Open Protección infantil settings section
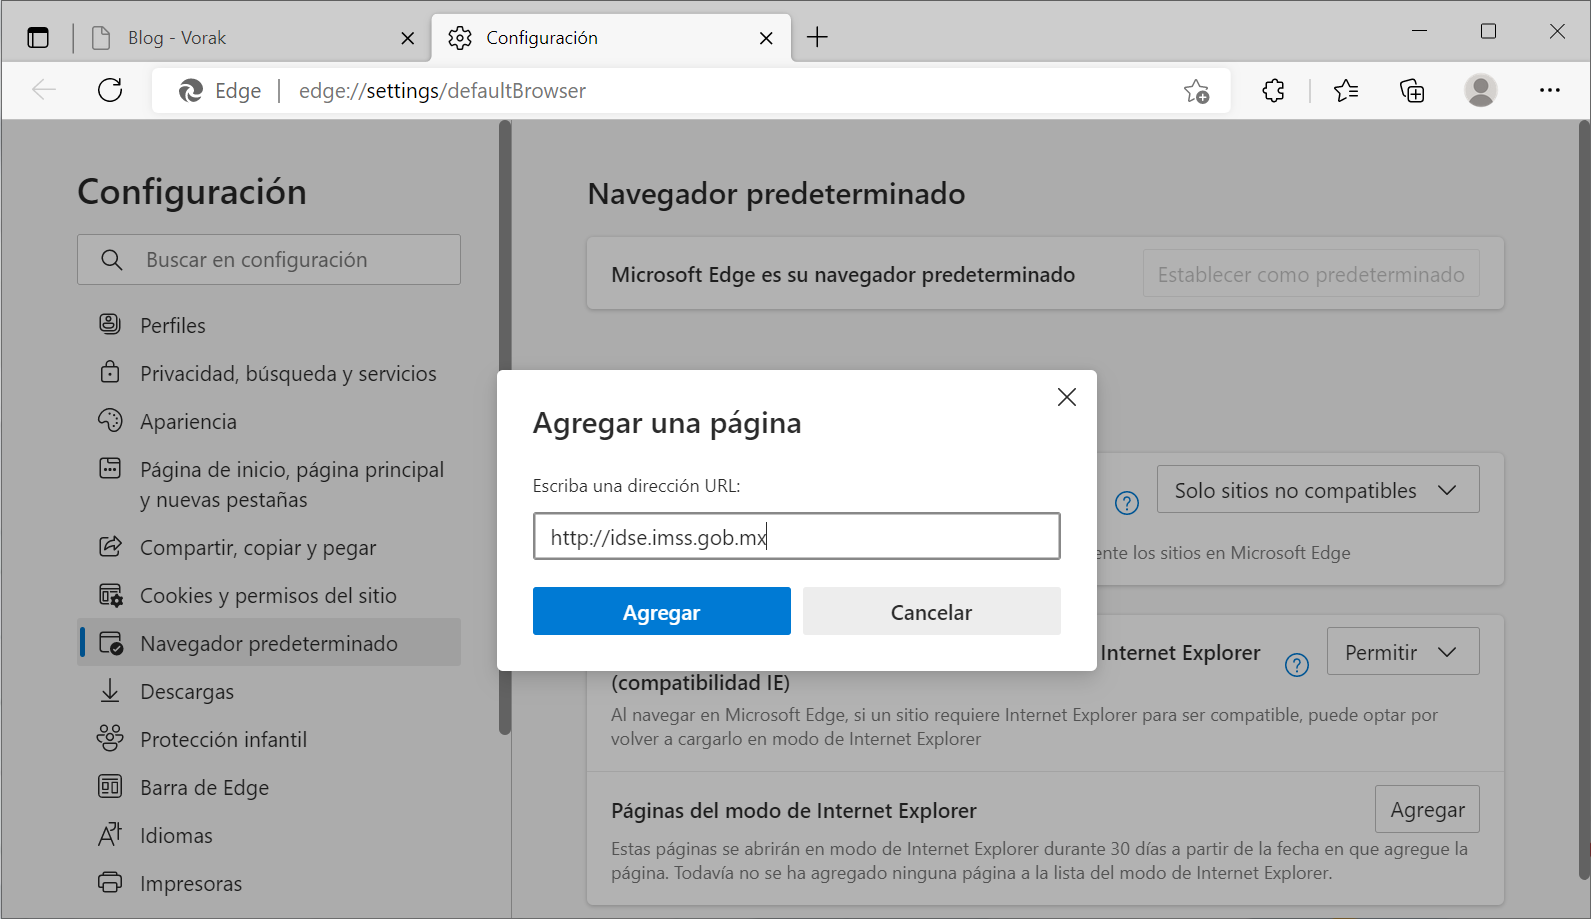This screenshot has height=919, width=1591. pos(269,739)
